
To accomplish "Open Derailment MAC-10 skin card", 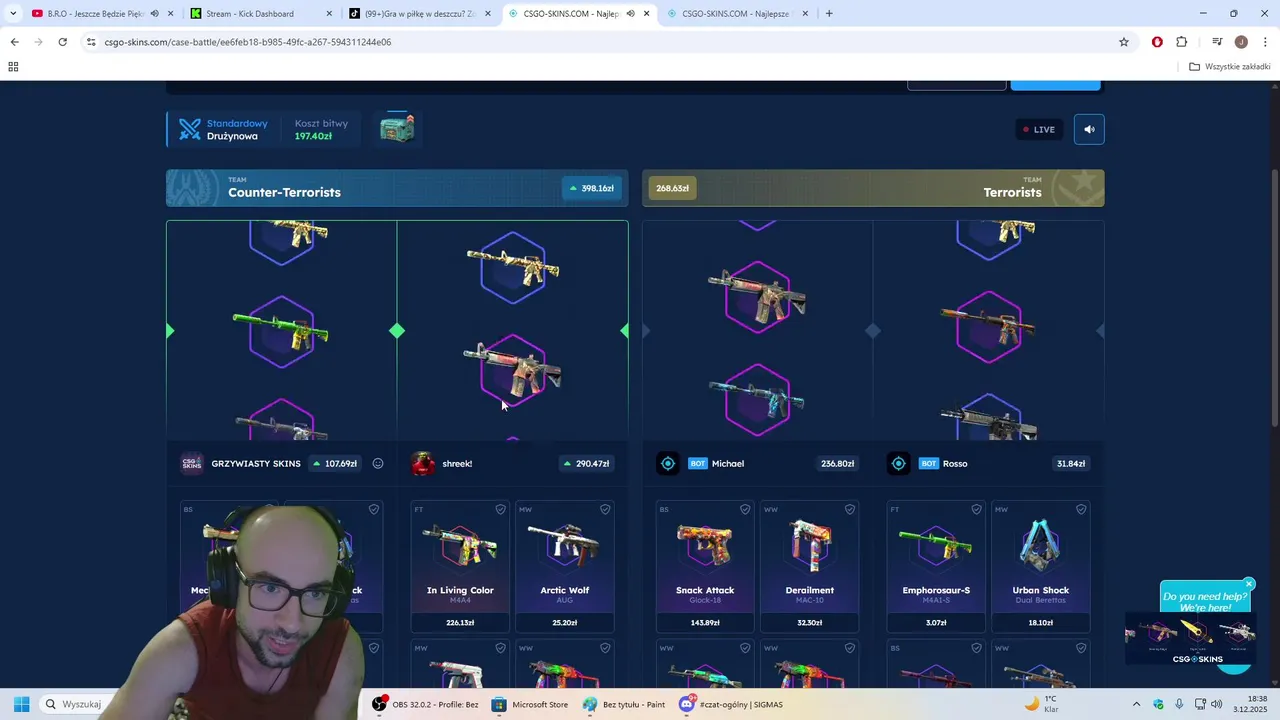I will click(809, 567).
